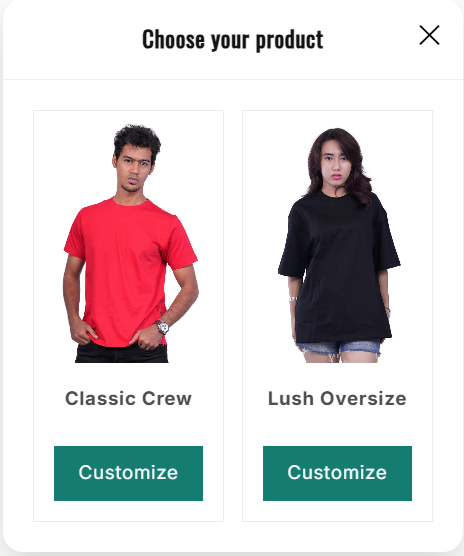The height and width of the screenshot is (556, 464).
Task: Customize the Classic Crew t-shirt
Action: tap(128, 473)
